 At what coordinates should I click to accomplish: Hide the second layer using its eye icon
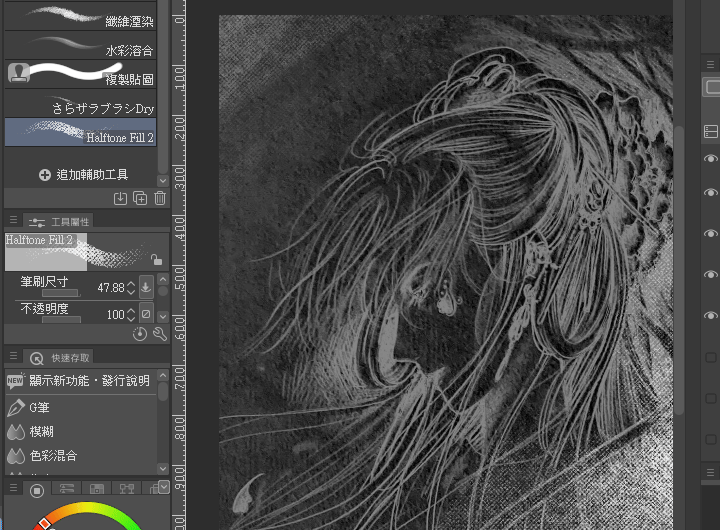pos(711,192)
